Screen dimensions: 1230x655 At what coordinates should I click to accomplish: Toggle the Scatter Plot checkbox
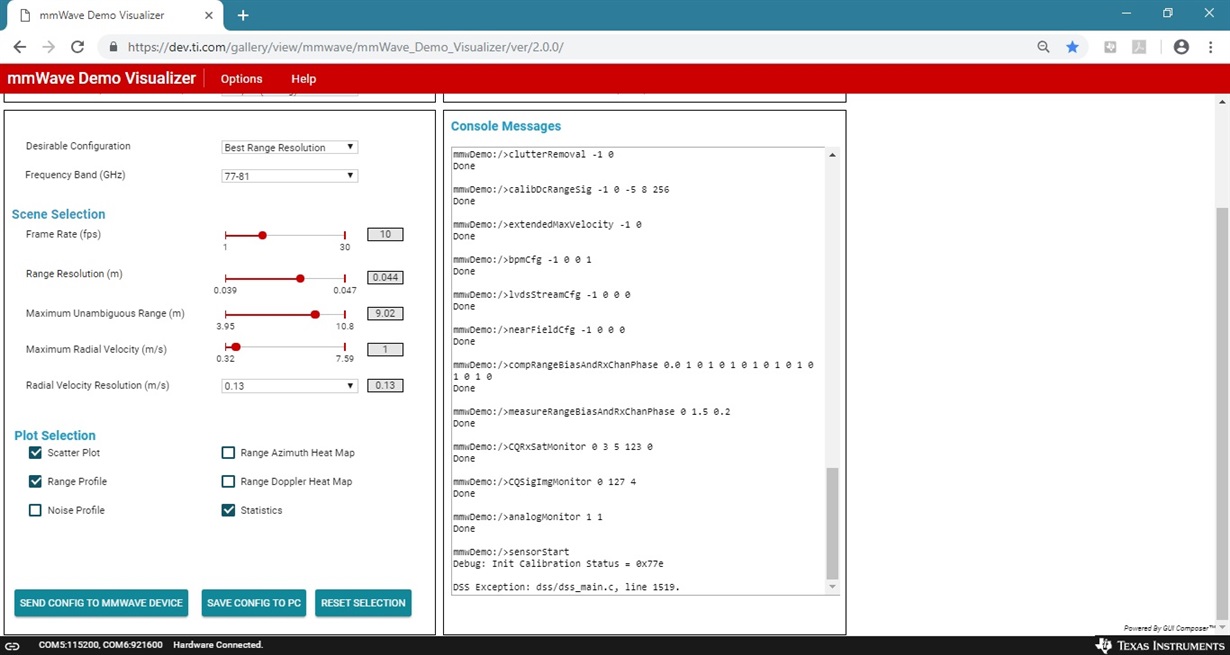click(35, 453)
